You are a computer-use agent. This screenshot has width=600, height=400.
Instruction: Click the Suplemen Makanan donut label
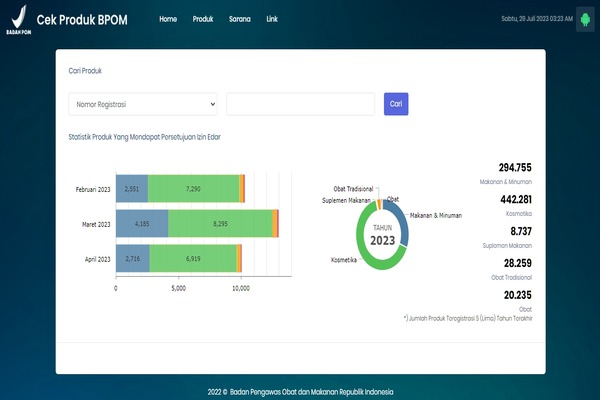coord(346,200)
